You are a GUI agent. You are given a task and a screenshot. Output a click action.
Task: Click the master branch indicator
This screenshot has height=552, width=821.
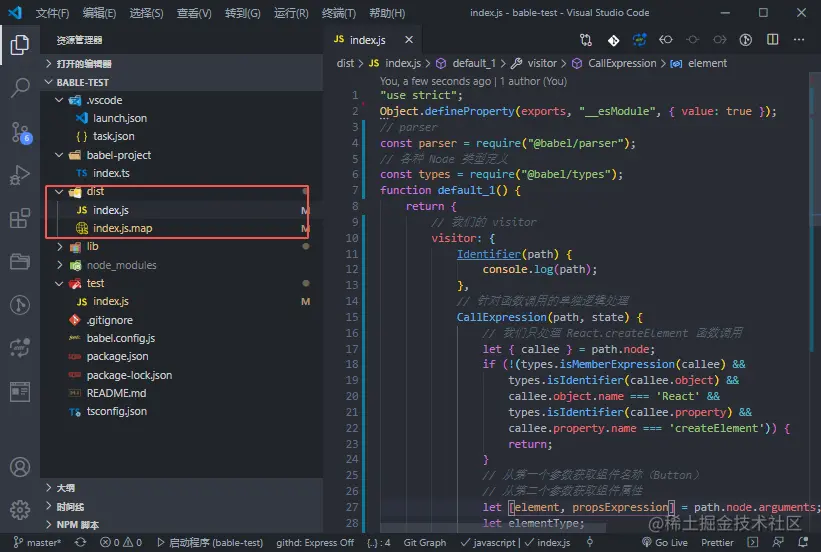[x=37, y=542]
